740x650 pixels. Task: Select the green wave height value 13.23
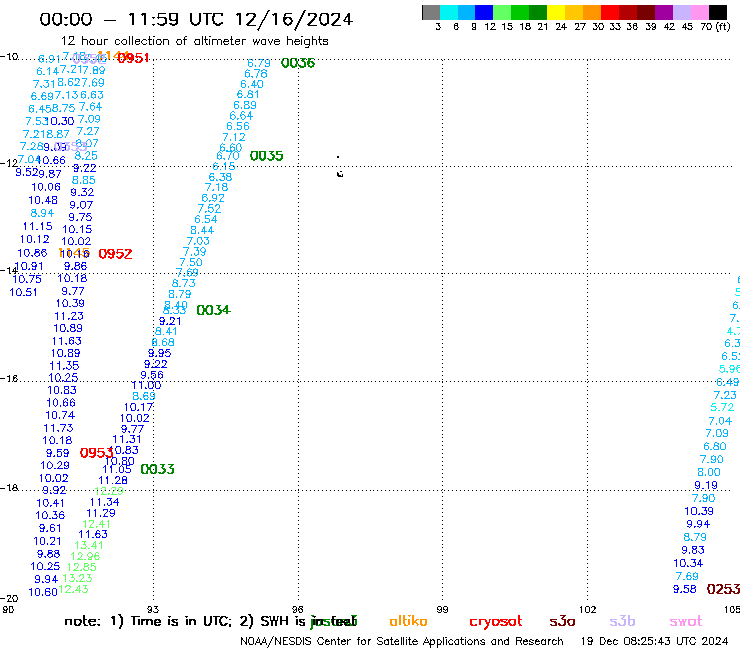[x=77, y=578]
